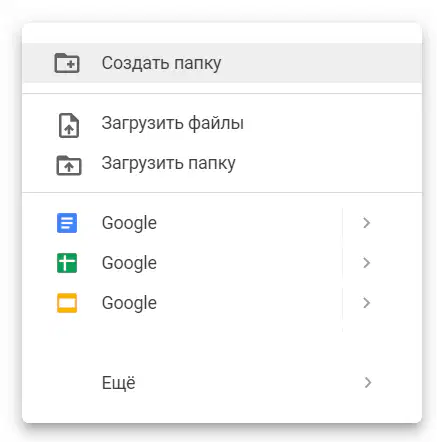The width and height of the screenshot is (437, 442).
Task: Click Google label beside blue Docs icon
Action: tap(129, 223)
